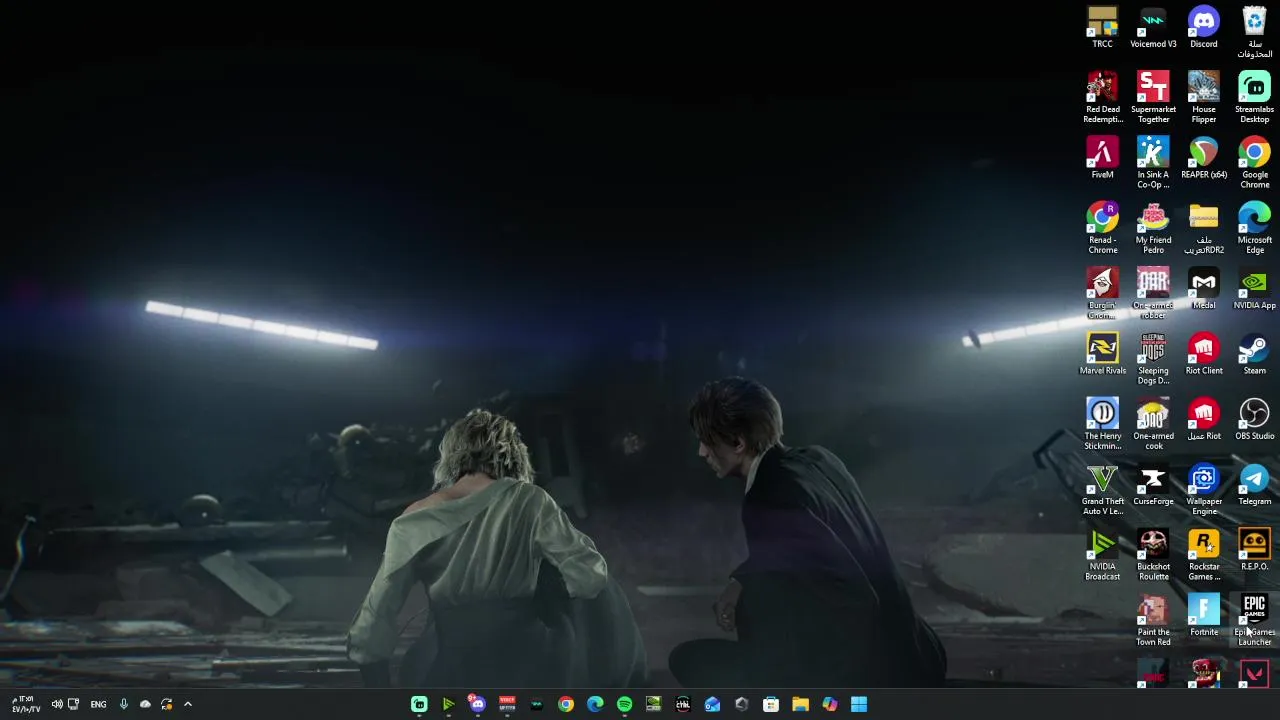
Task: Open Streamlabs from the taskbar
Action: tap(419, 704)
